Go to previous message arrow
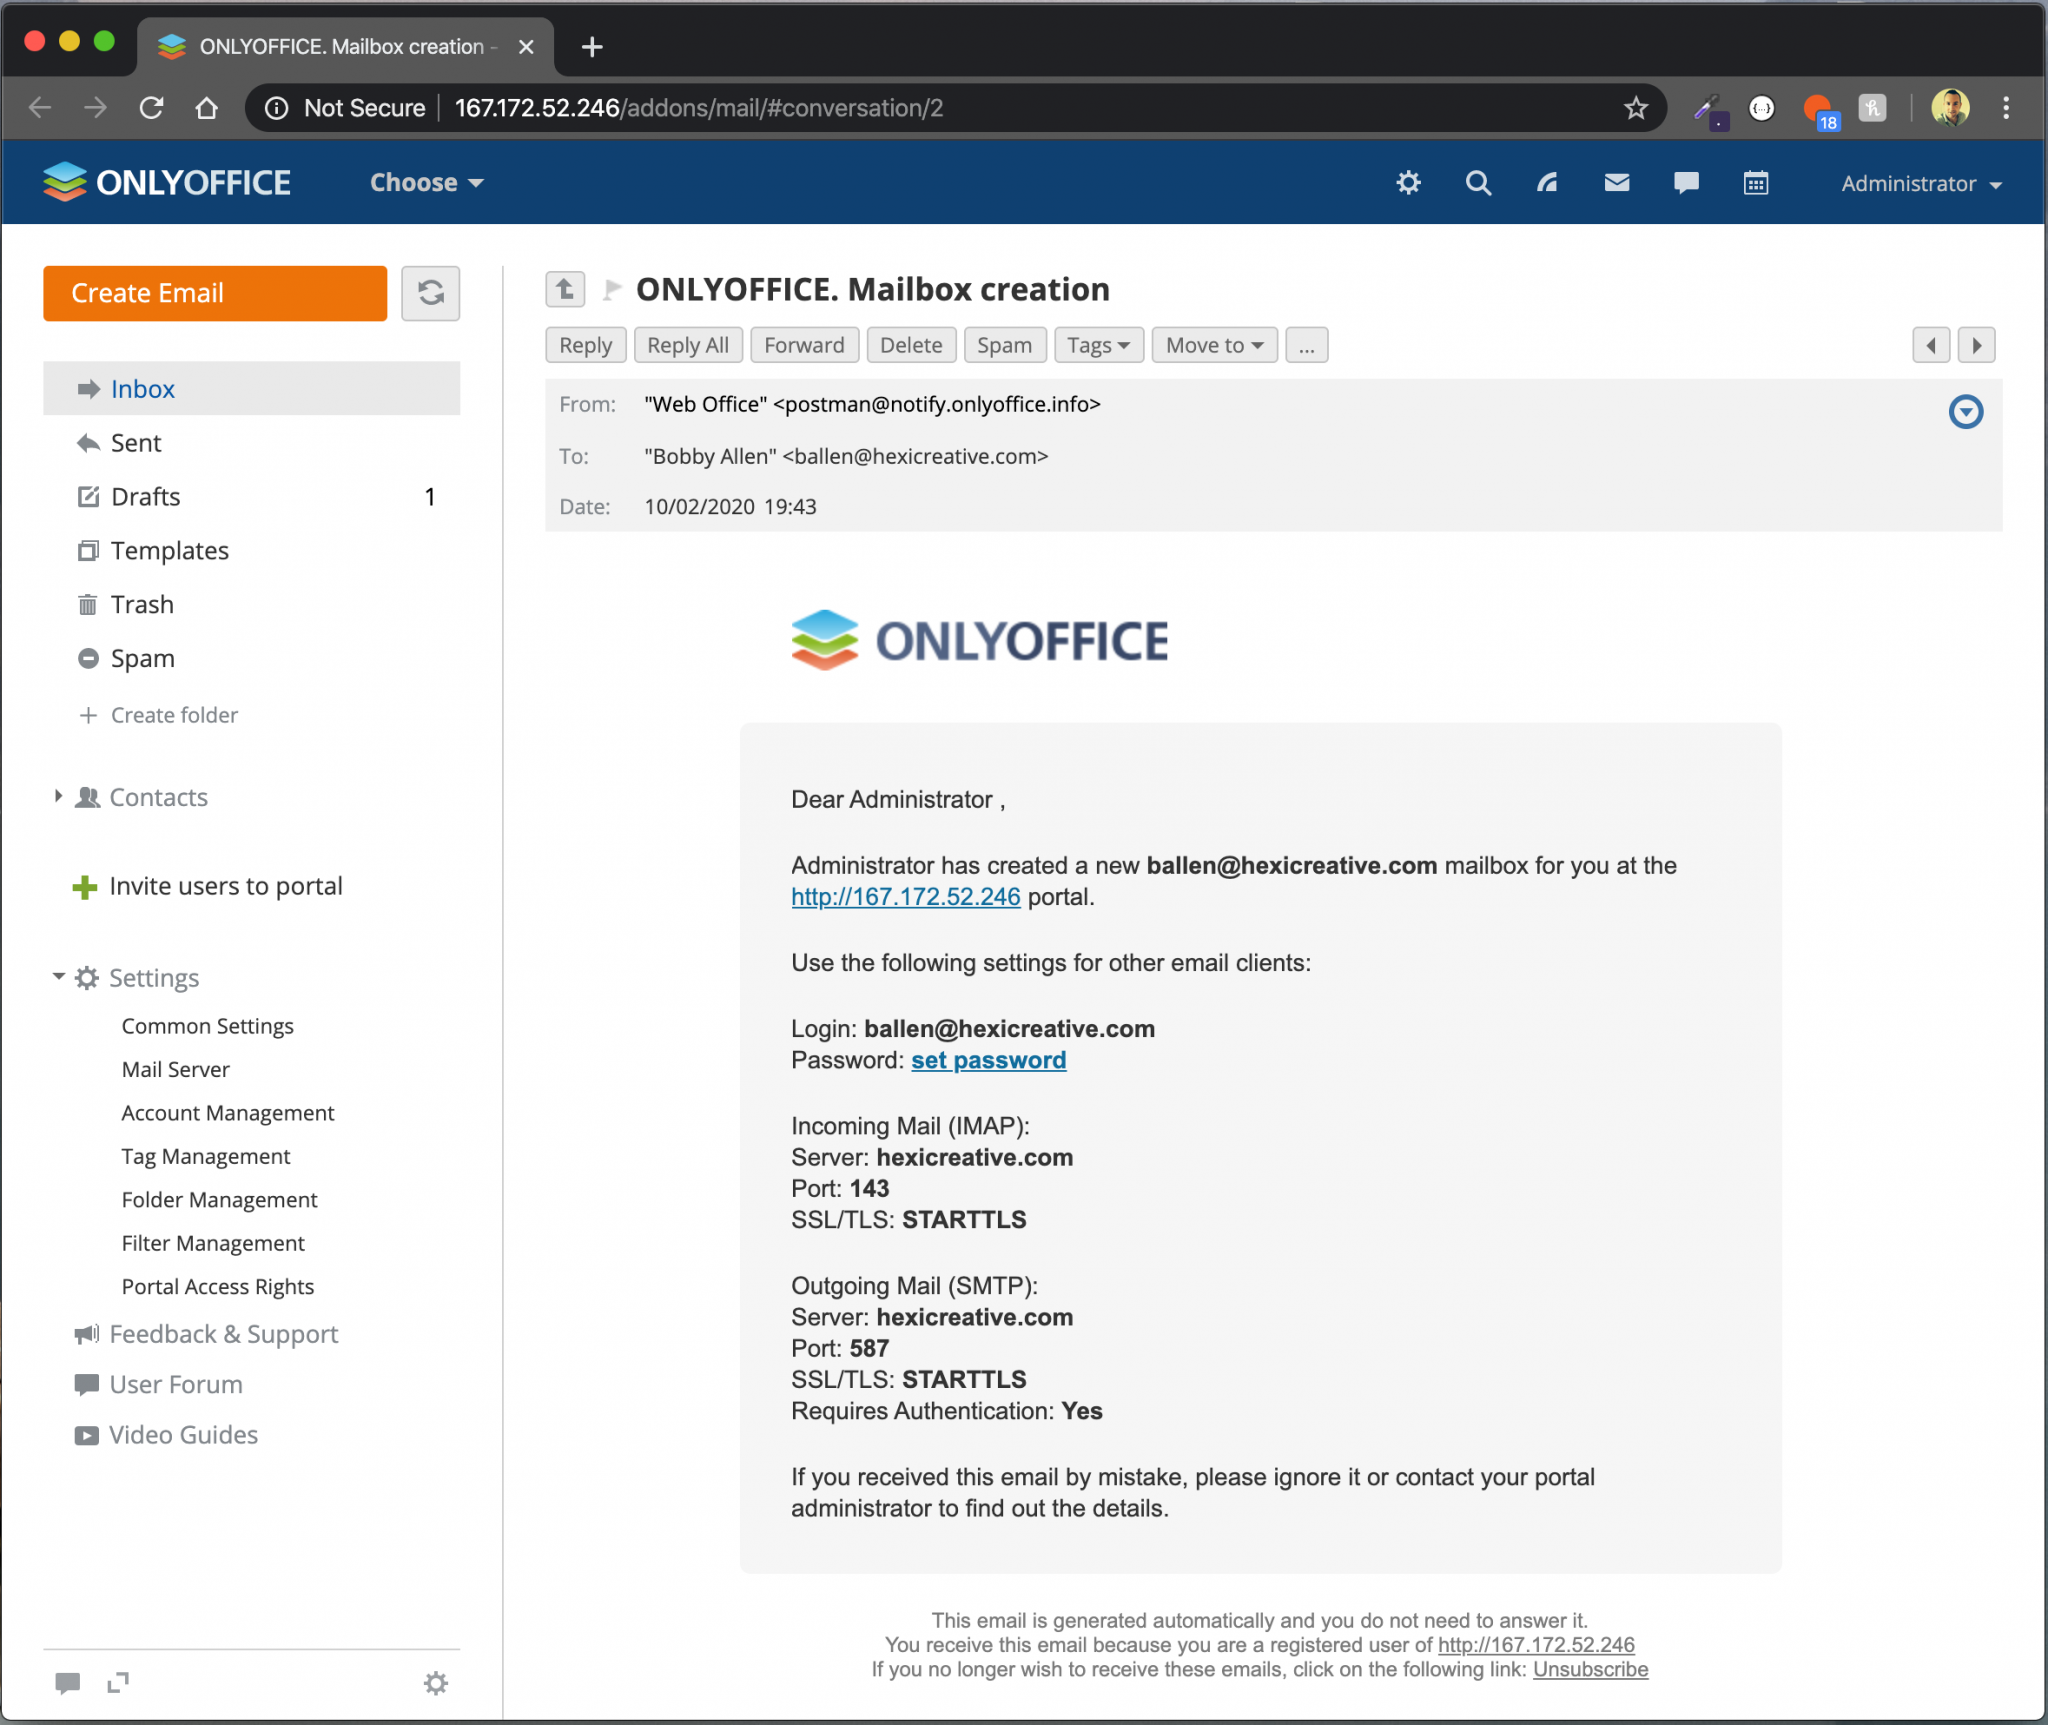 click(1931, 346)
